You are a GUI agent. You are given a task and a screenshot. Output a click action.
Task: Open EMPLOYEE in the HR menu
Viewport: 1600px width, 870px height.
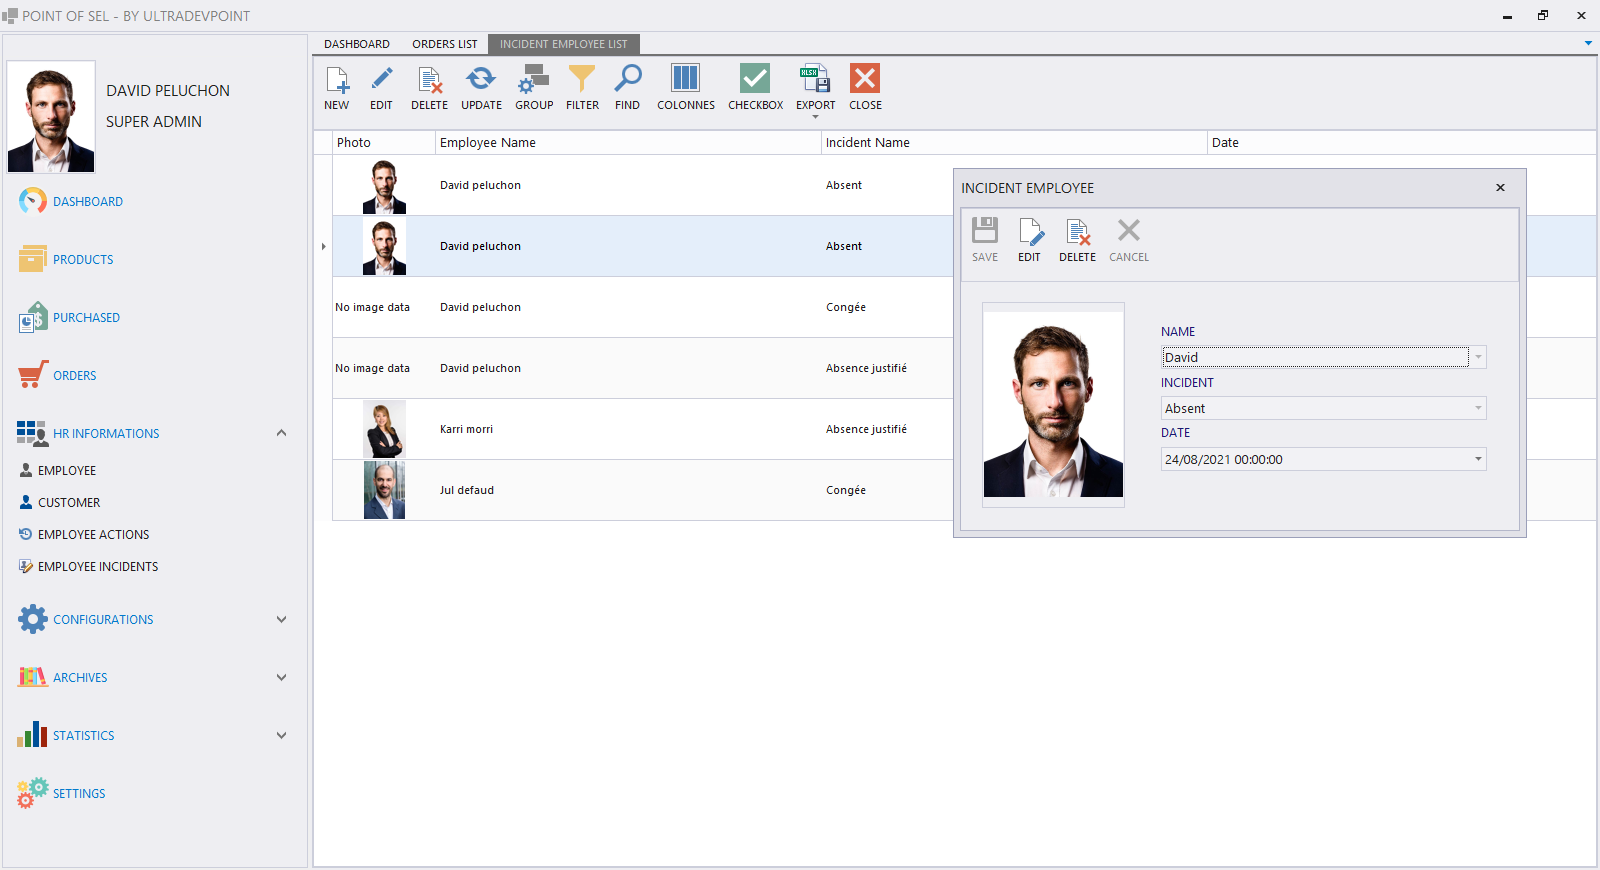pos(67,470)
